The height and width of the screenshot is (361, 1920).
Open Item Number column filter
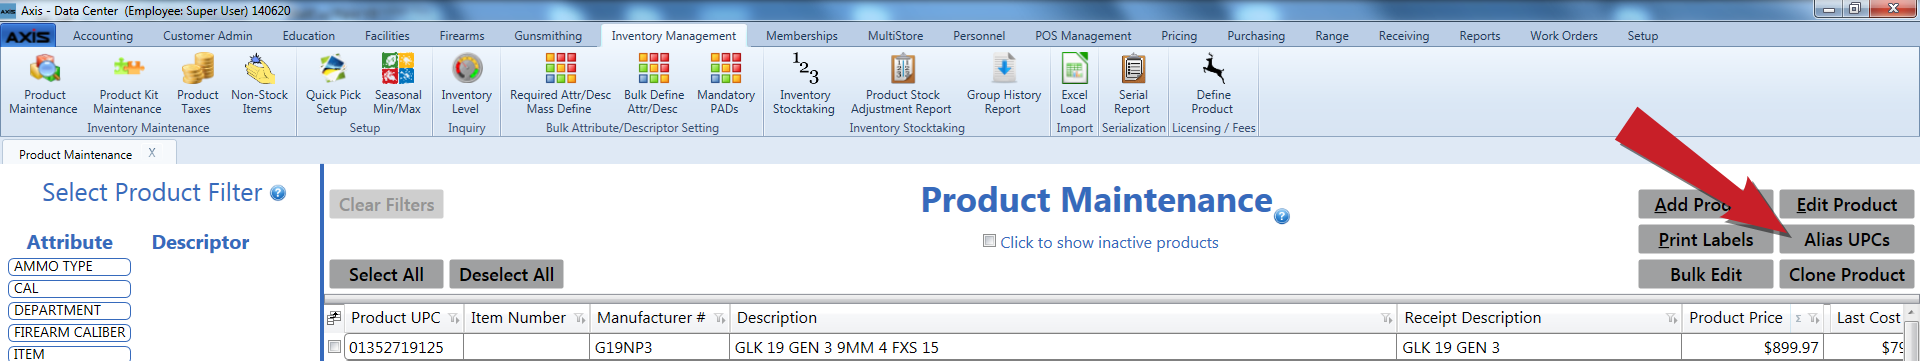click(580, 319)
